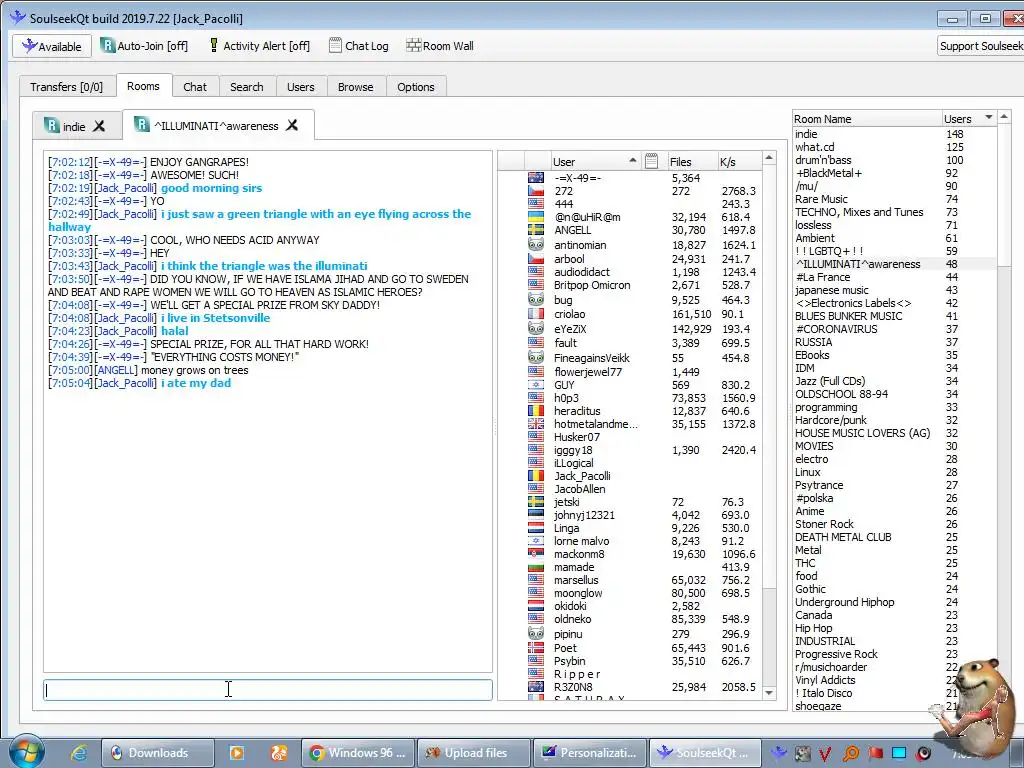Open Downloads taskbar window
The height and width of the screenshot is (768, 1024).
[x=157, y=753]
